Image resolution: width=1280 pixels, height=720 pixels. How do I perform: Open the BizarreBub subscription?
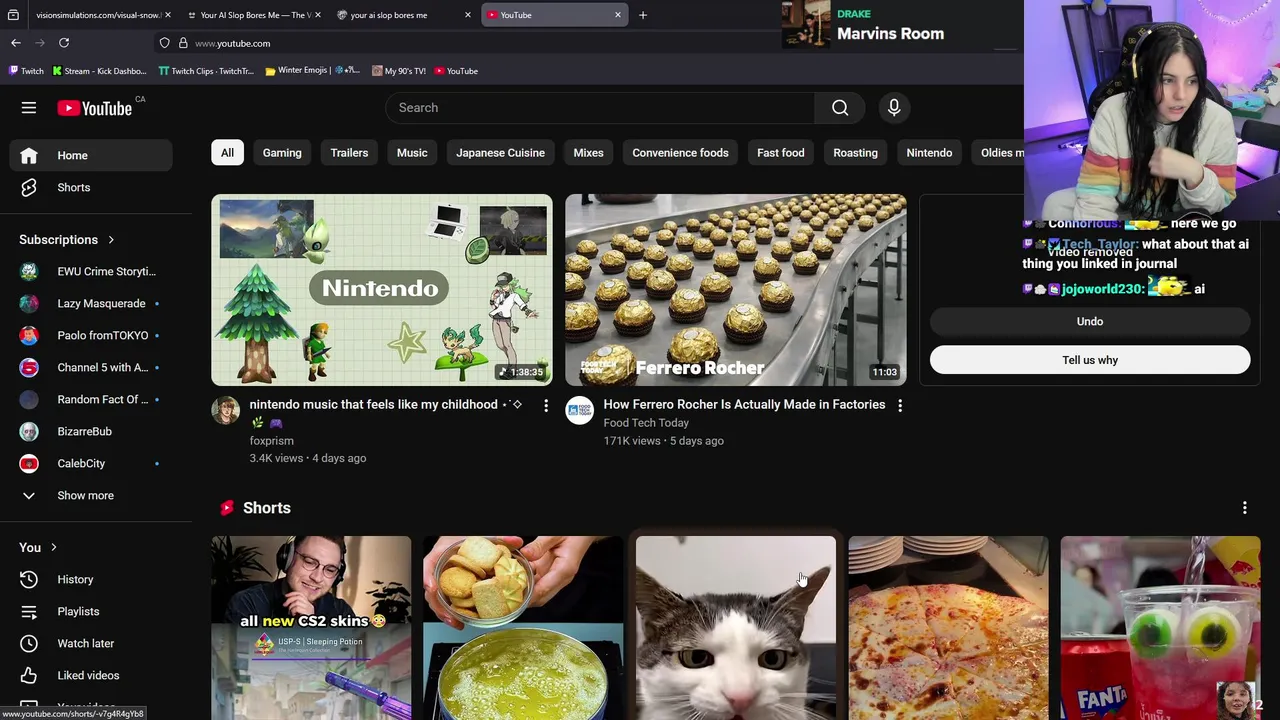pyautogui.click(x=91, y=431)
